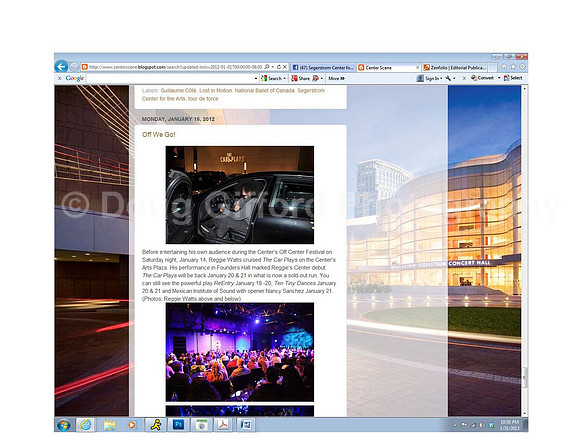Open Windows Explorer folder on taskbar

[x=109, y=425]
